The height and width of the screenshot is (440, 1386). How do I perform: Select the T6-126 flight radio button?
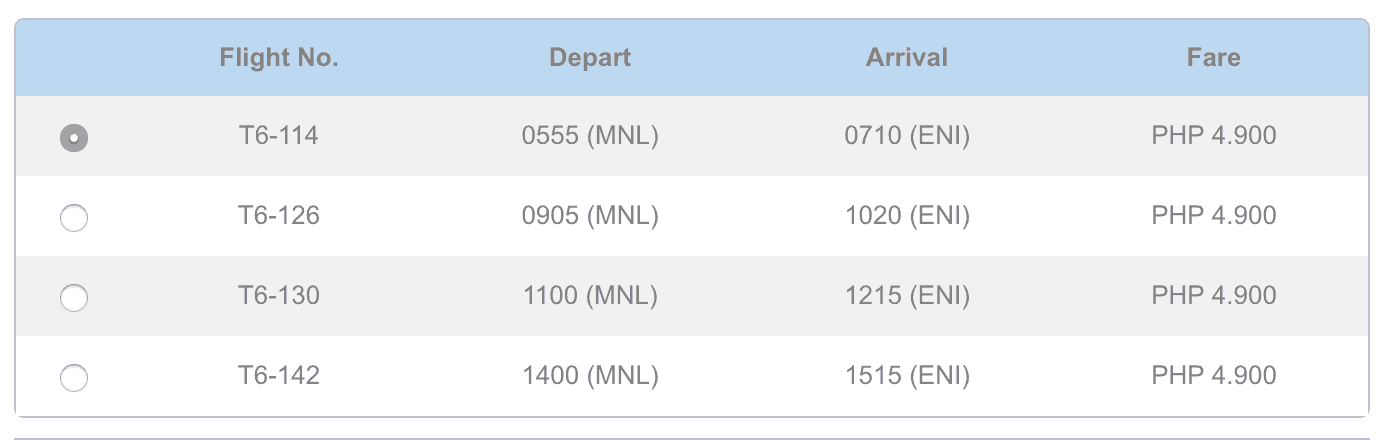74,218
